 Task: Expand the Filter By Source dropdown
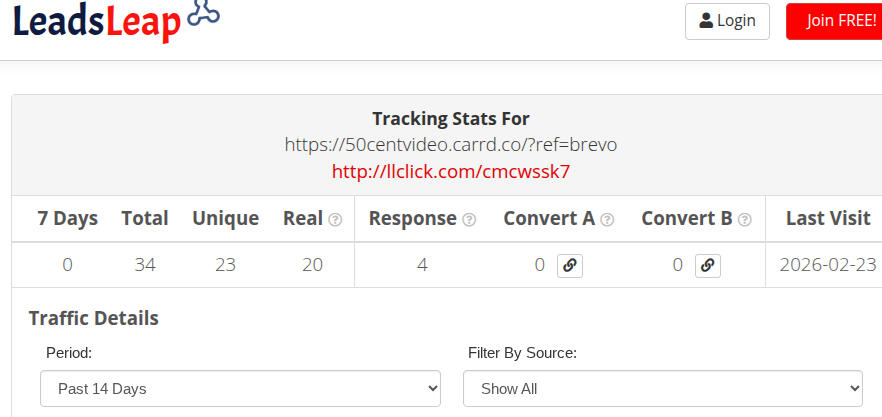point(662,388)
